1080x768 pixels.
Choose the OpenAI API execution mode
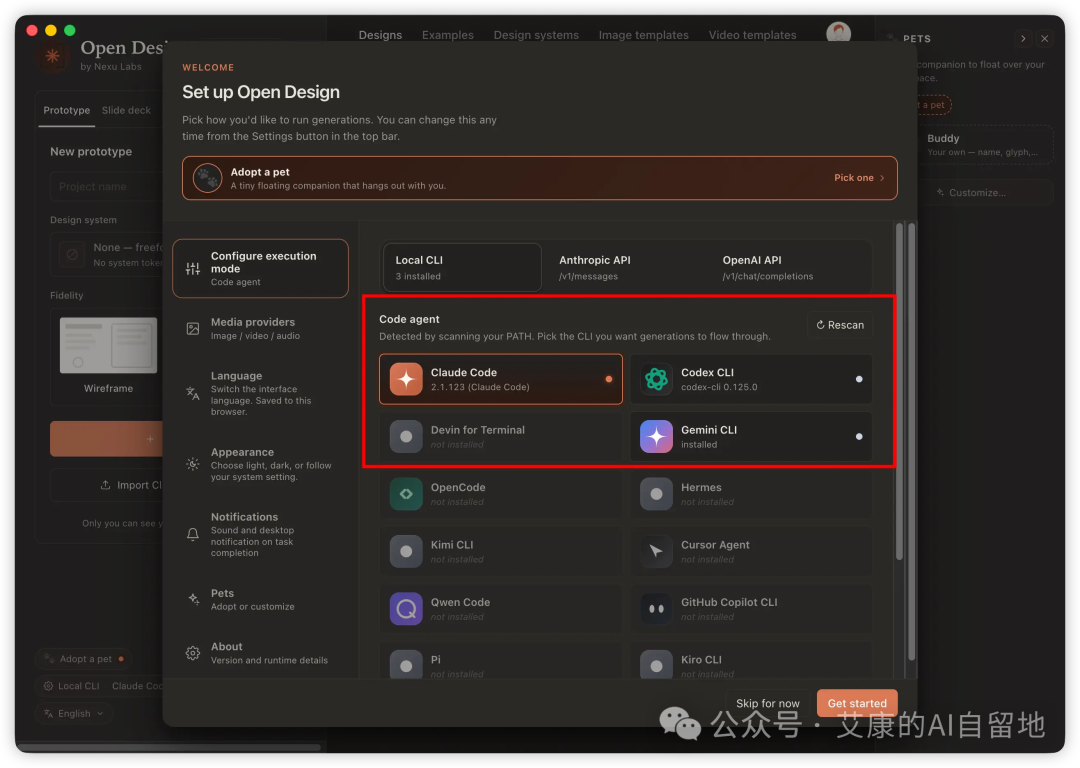tap(789, 267)
